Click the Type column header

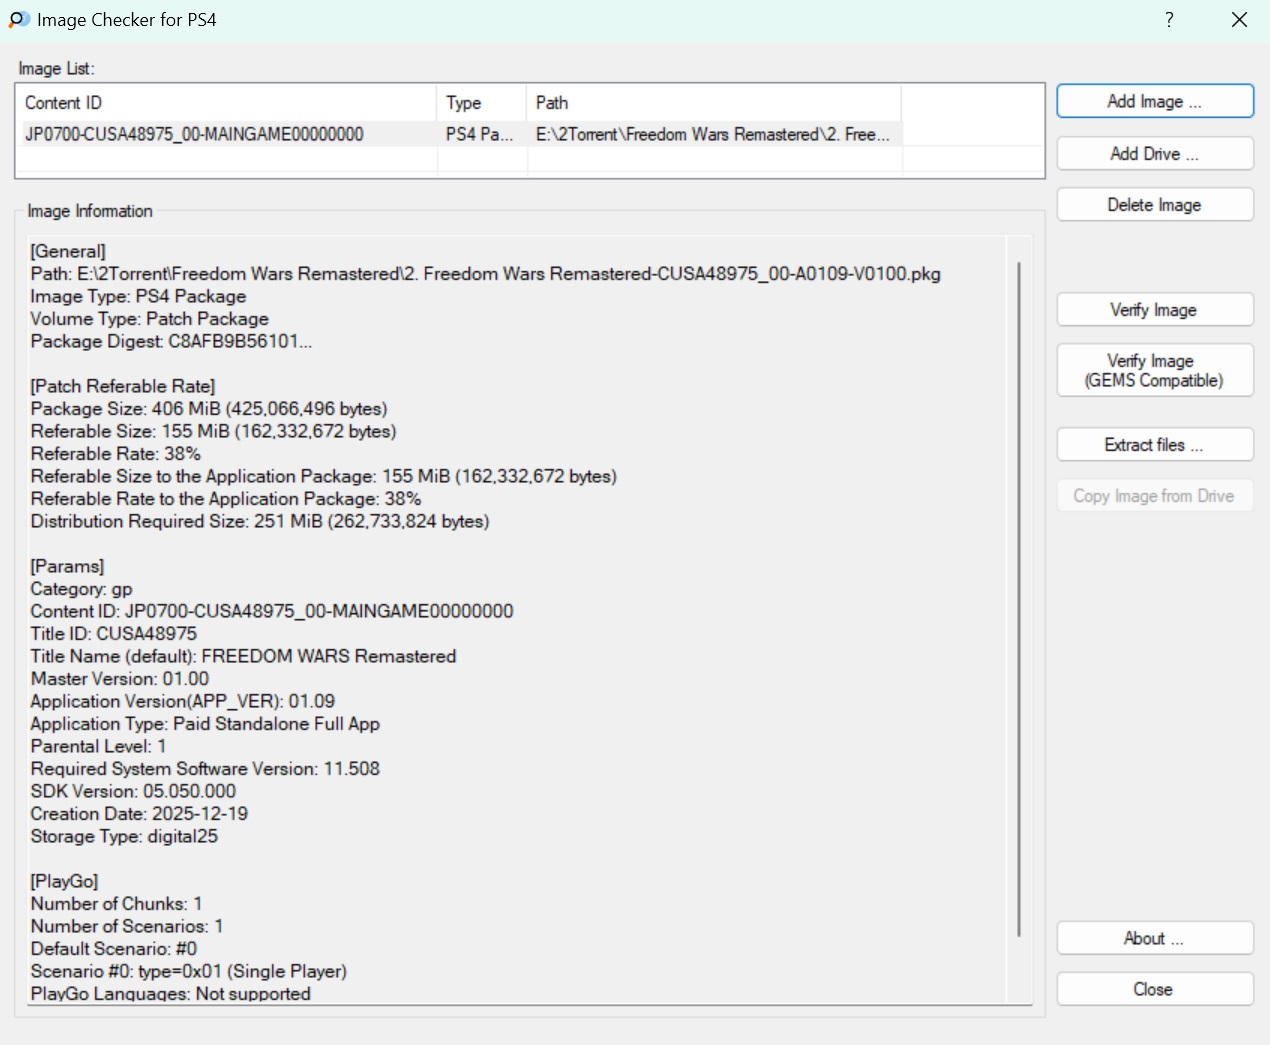(x=481, y=102)
